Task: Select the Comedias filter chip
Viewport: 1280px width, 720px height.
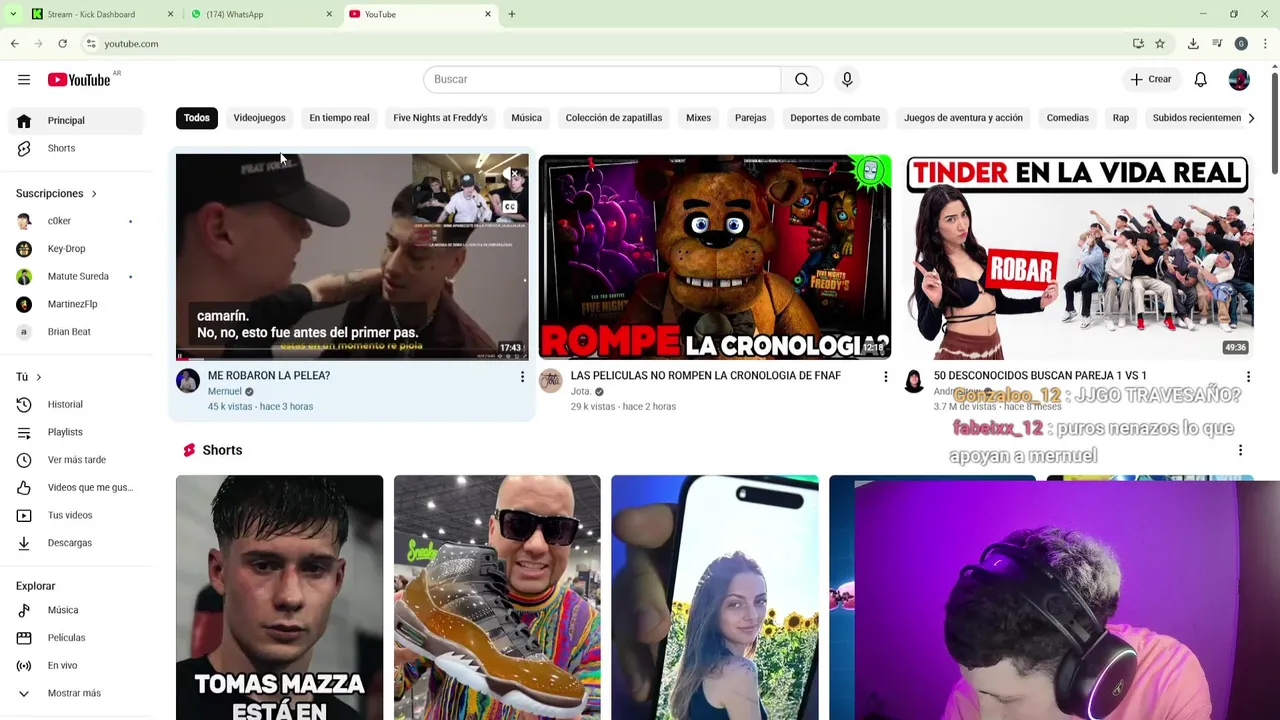Action: click(x=1067, y=118)
